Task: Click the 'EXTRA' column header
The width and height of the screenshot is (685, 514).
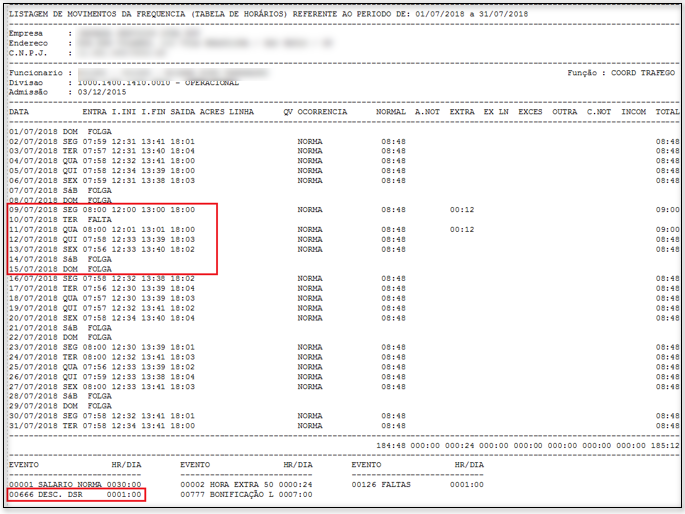Action: (x=462, y=112)
